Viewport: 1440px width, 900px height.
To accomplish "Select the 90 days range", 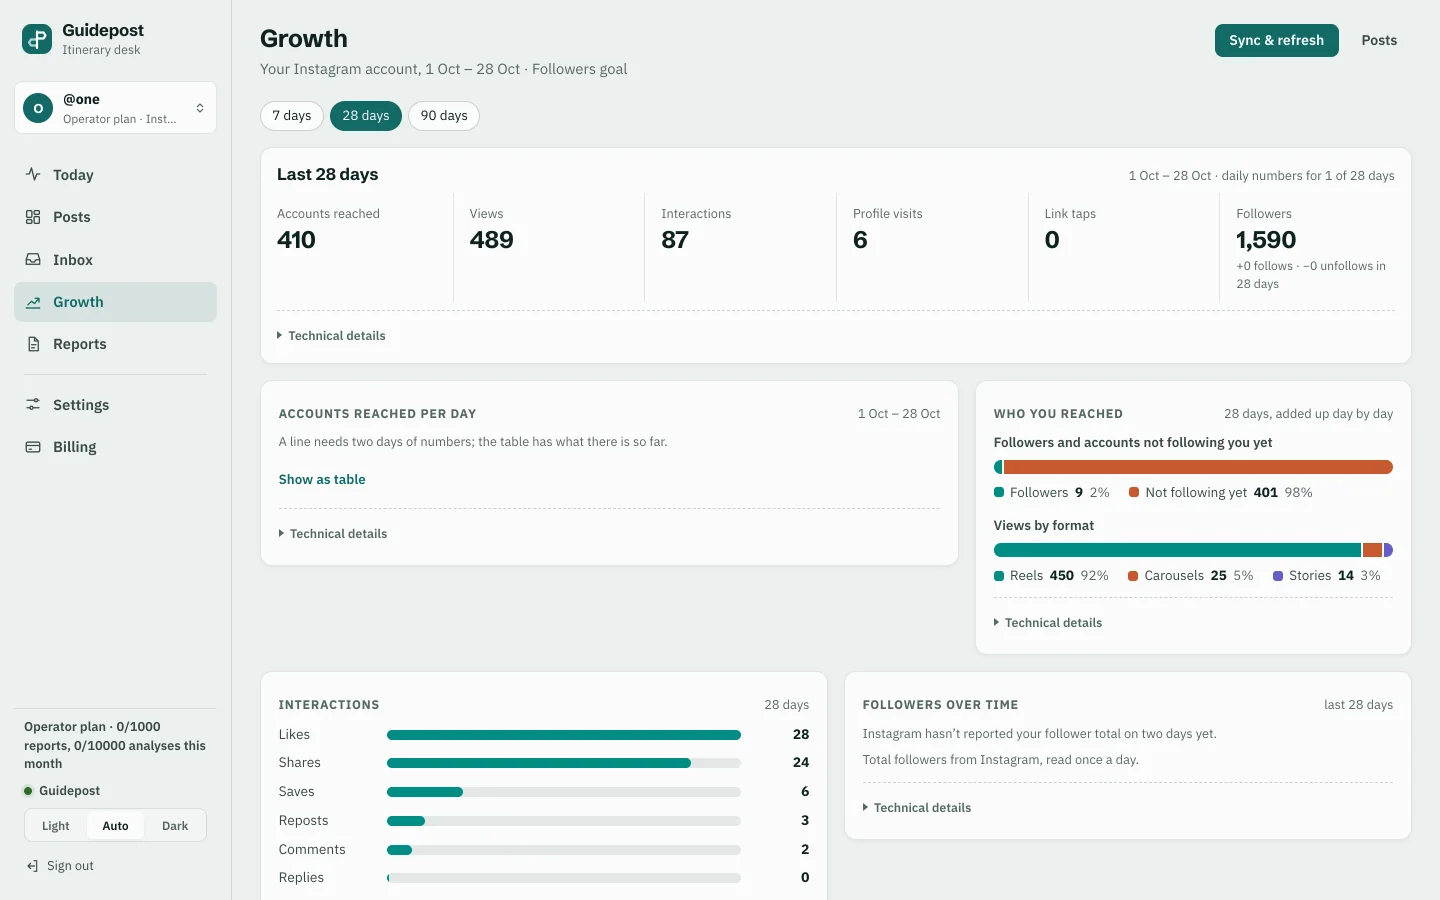I will tap(444, 116).
